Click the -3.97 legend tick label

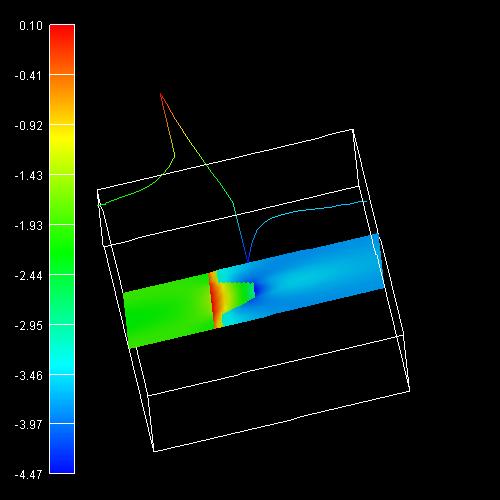coord(29,425)
